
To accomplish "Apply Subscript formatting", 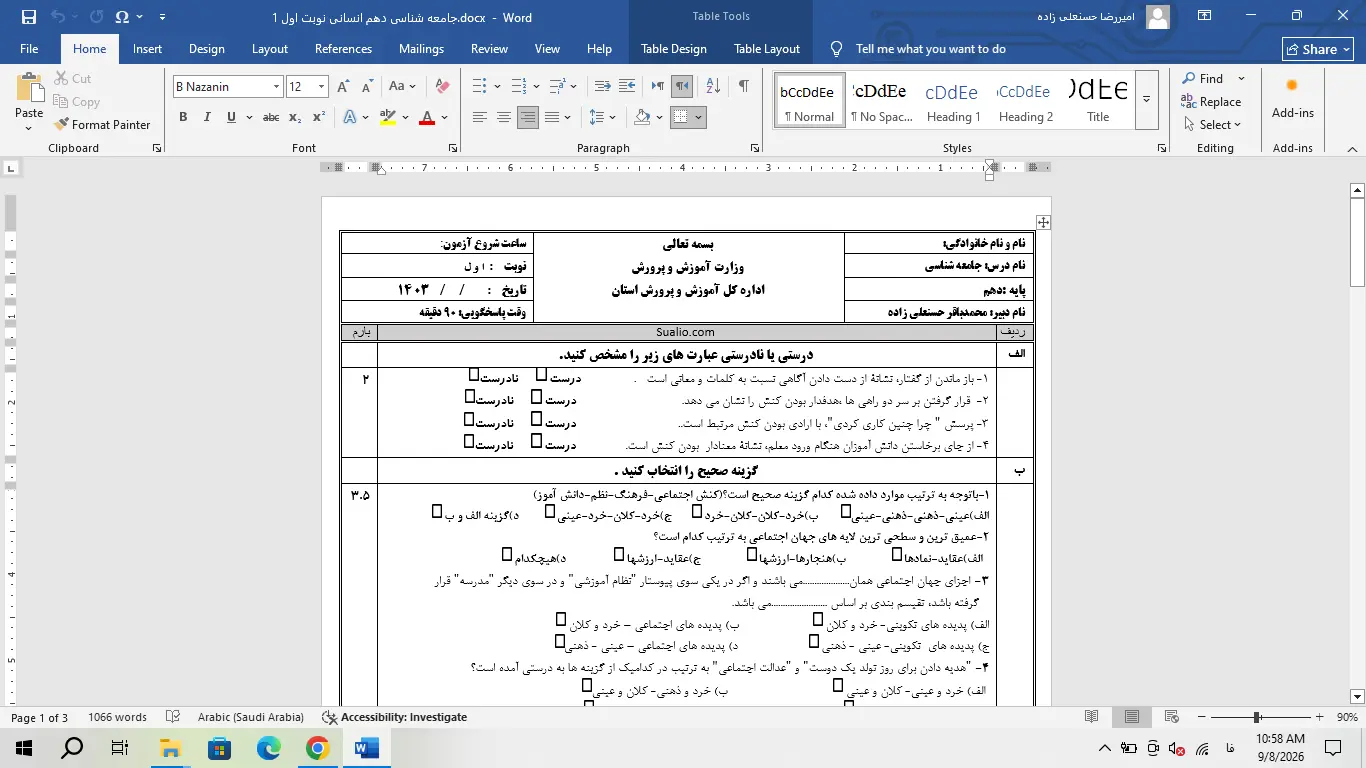I will tap(295, 117).
